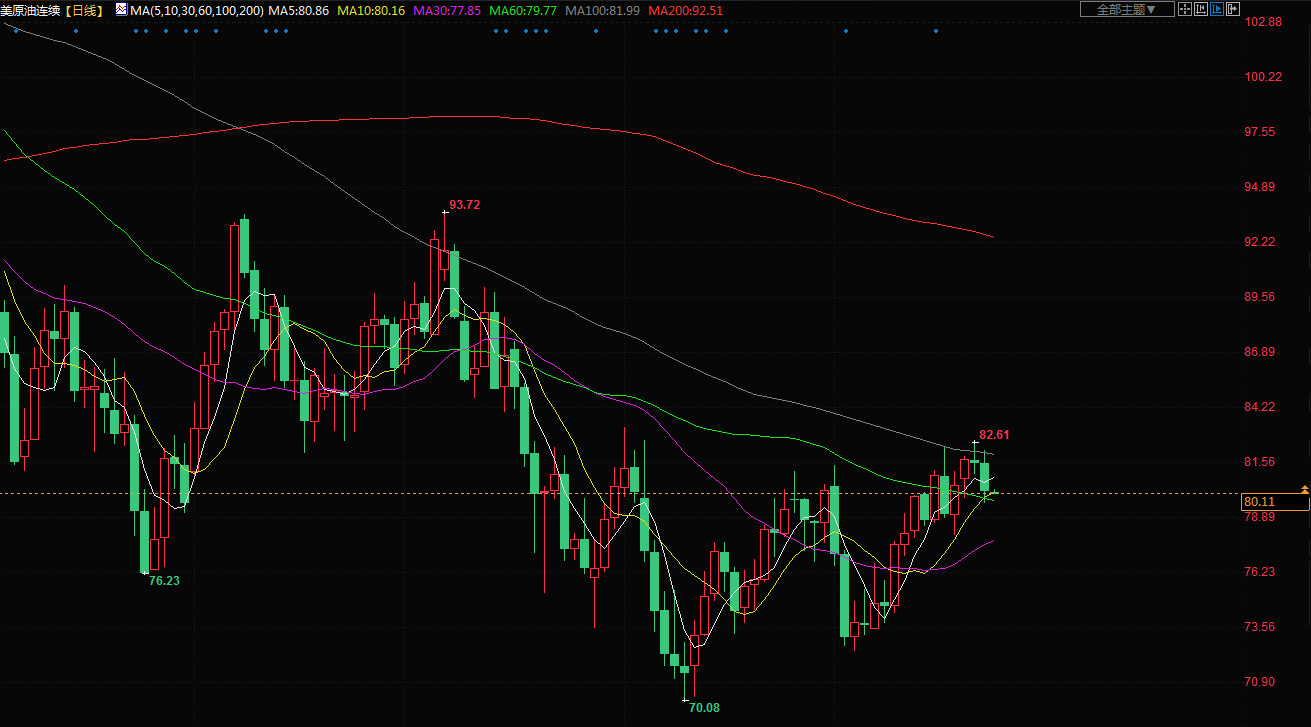Click the red MA200:92.51 legend label

685,10
